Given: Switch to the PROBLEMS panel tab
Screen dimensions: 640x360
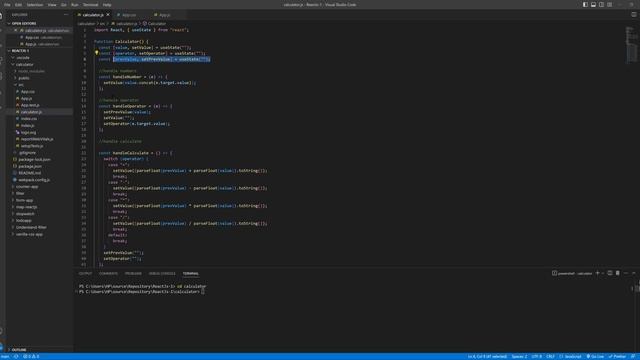Looking at the screenshot, I should pos(133,273).
